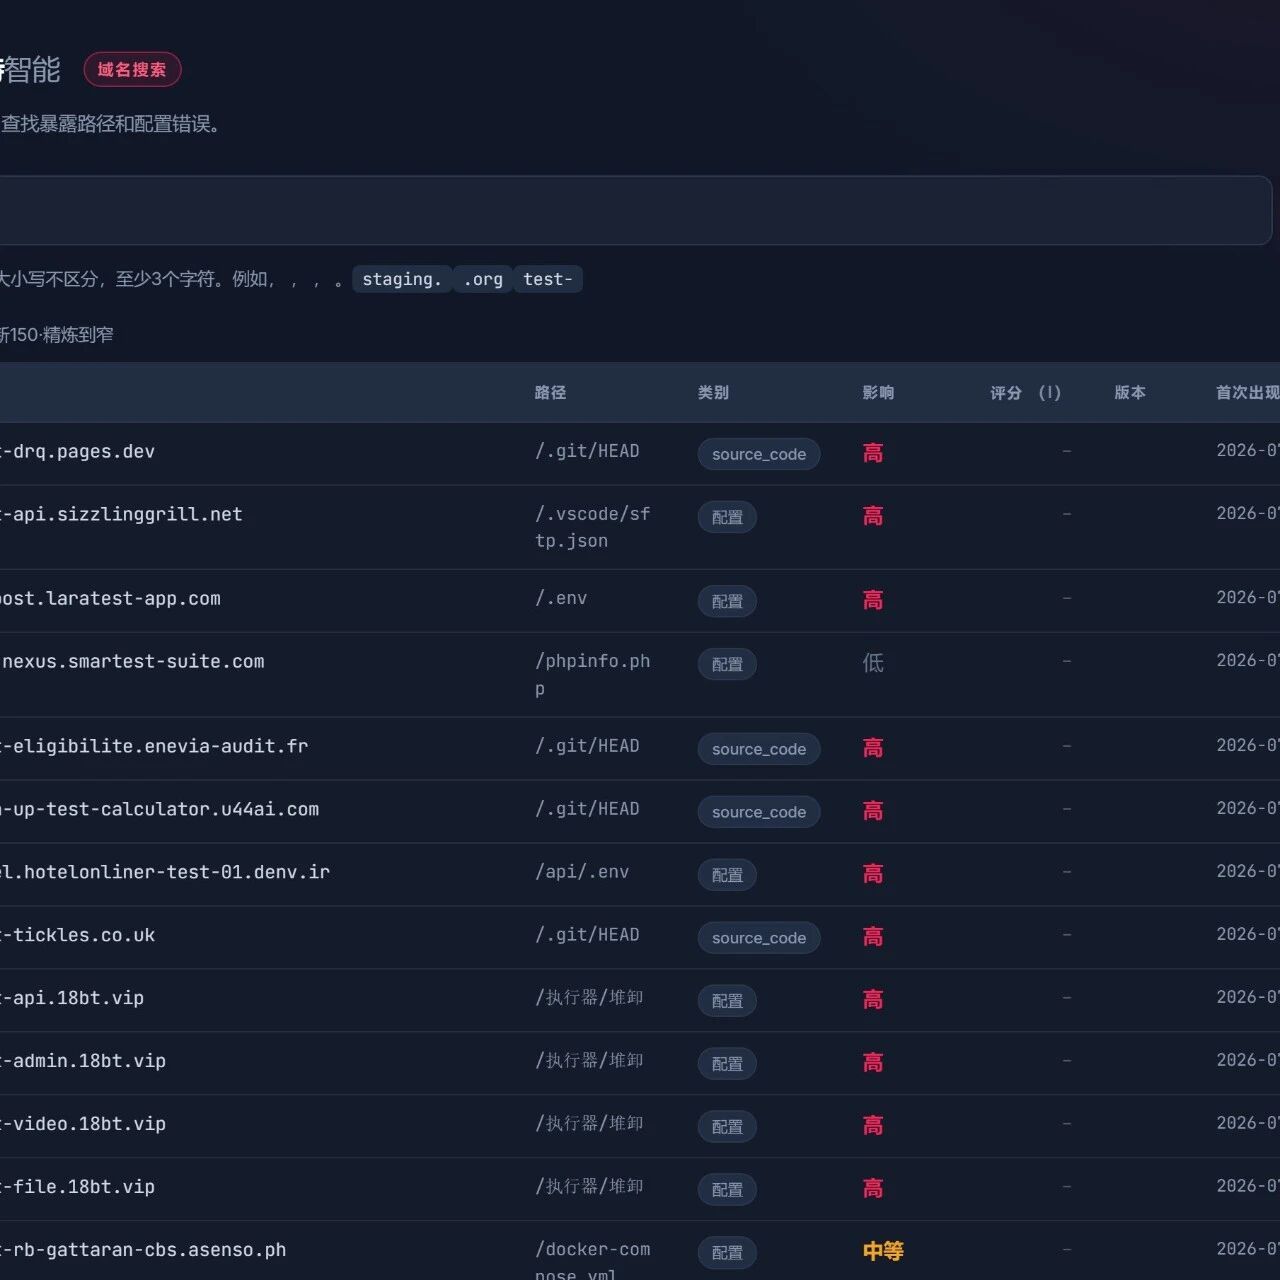Select the test- example chip
The image size is (1280, 1280).
coord(548,279)
